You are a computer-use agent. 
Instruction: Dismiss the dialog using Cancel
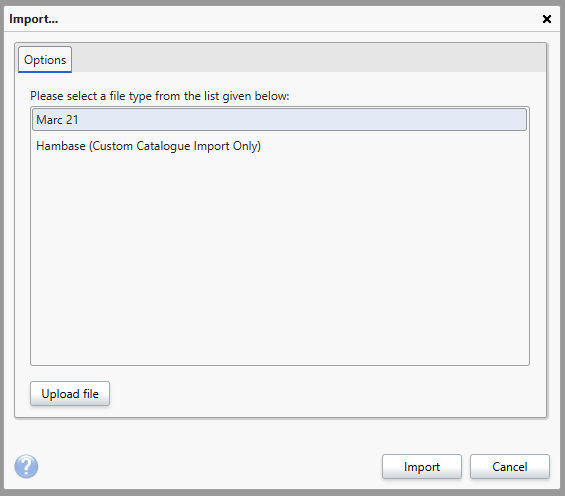pos(510,467)
